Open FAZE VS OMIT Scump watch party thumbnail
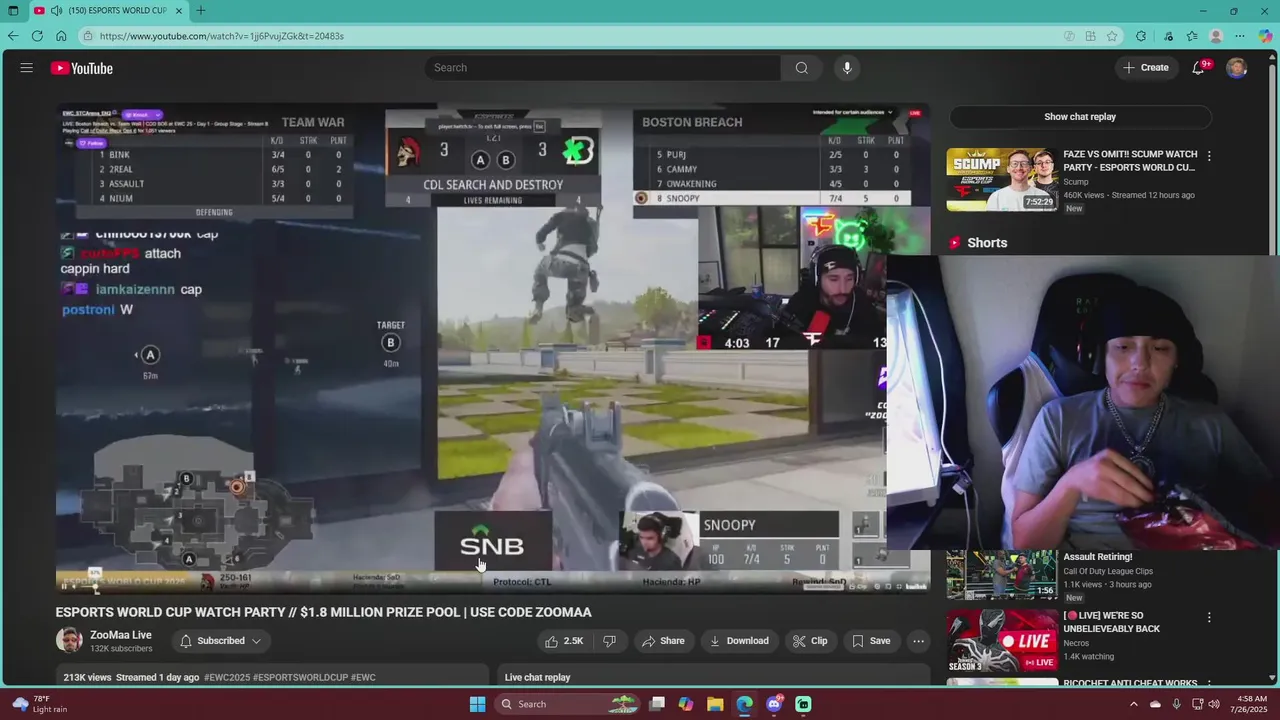1280x720 pixels. pos(1001,179)
